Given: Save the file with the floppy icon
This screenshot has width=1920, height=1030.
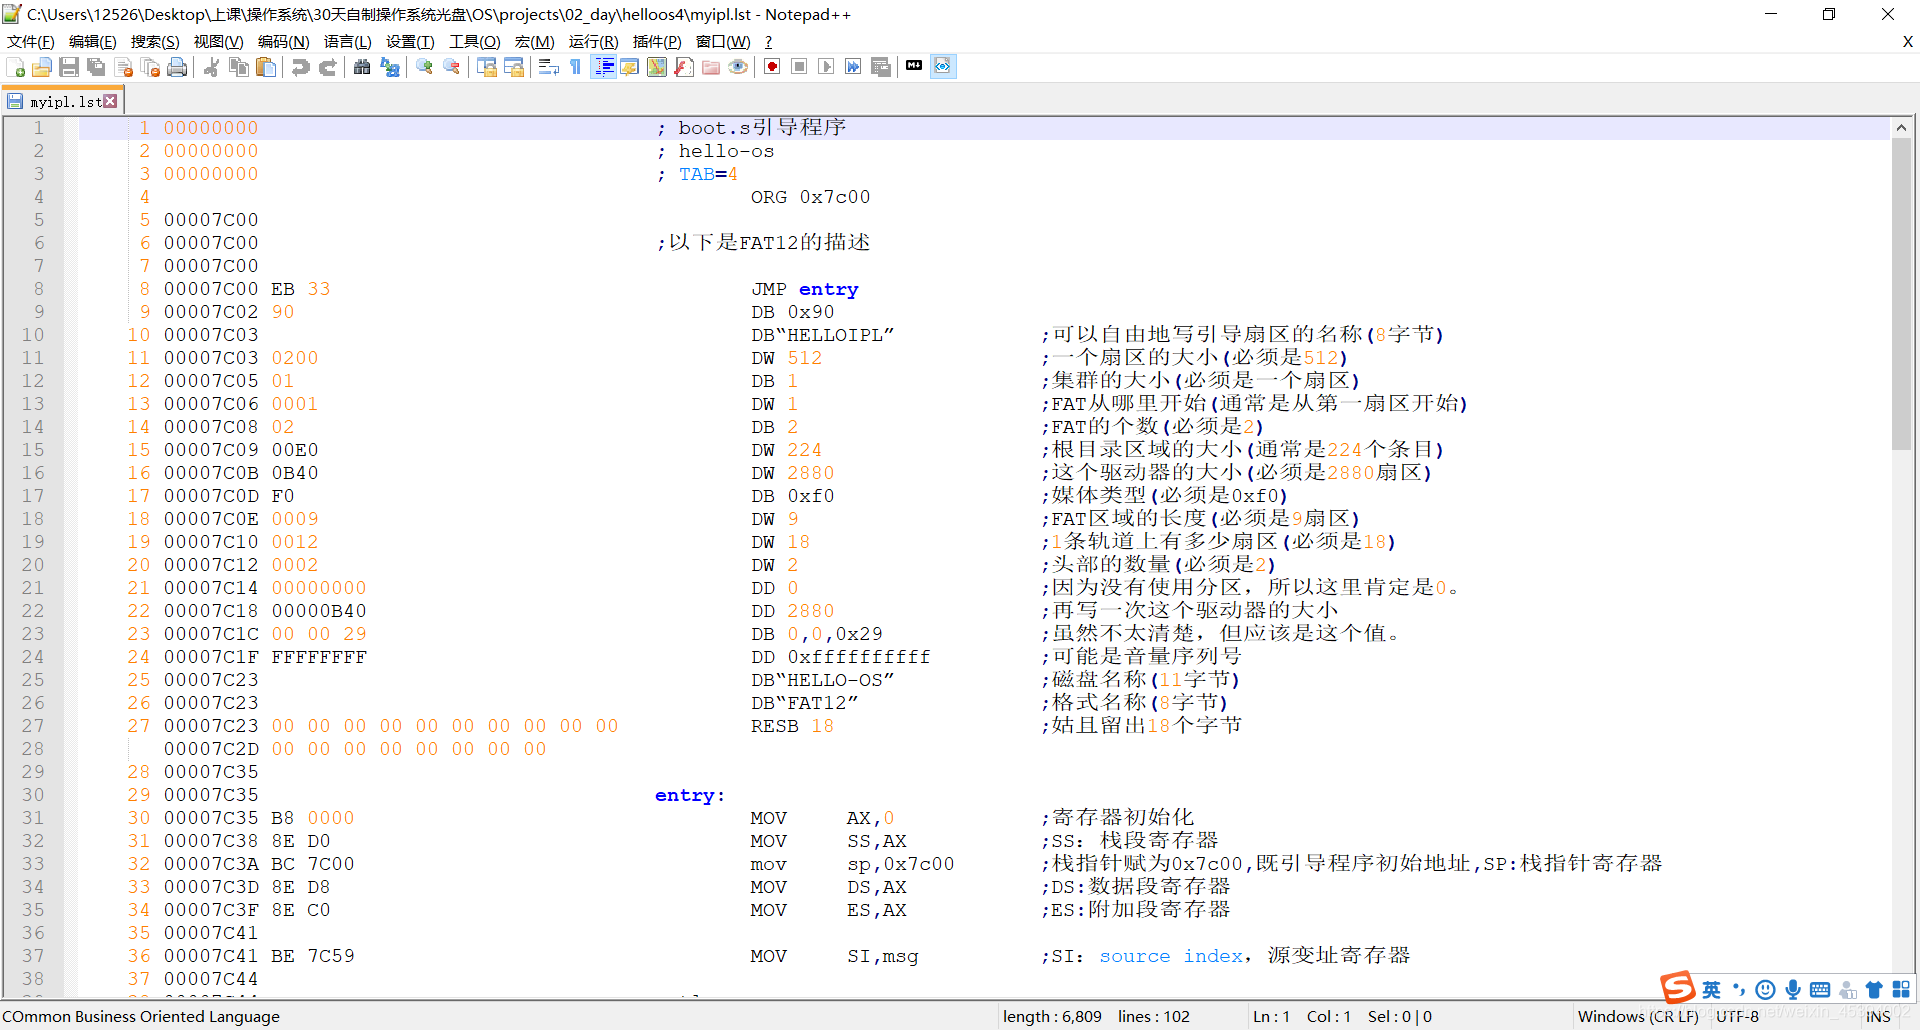Looking at the screenshot, I should tap(69, 67).
